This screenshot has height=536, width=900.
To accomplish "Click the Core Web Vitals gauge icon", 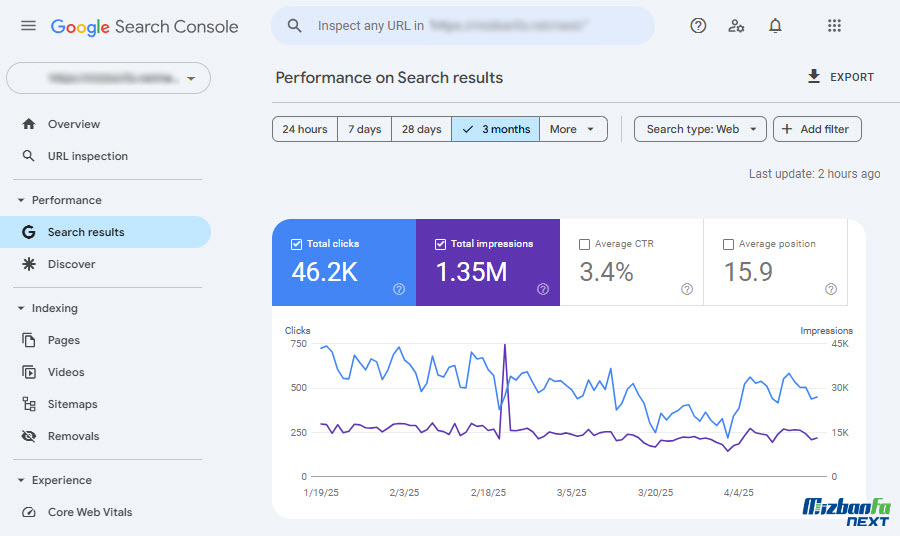I will point(29,512).
